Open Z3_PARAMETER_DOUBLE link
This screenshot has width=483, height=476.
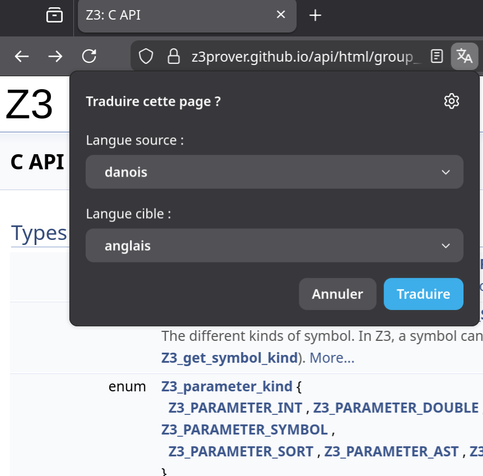[x=396, y=408]
